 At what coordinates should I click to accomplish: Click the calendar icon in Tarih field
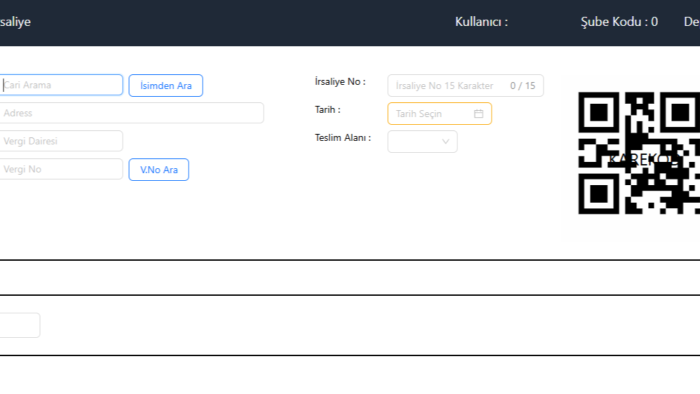tap(479, 114)
